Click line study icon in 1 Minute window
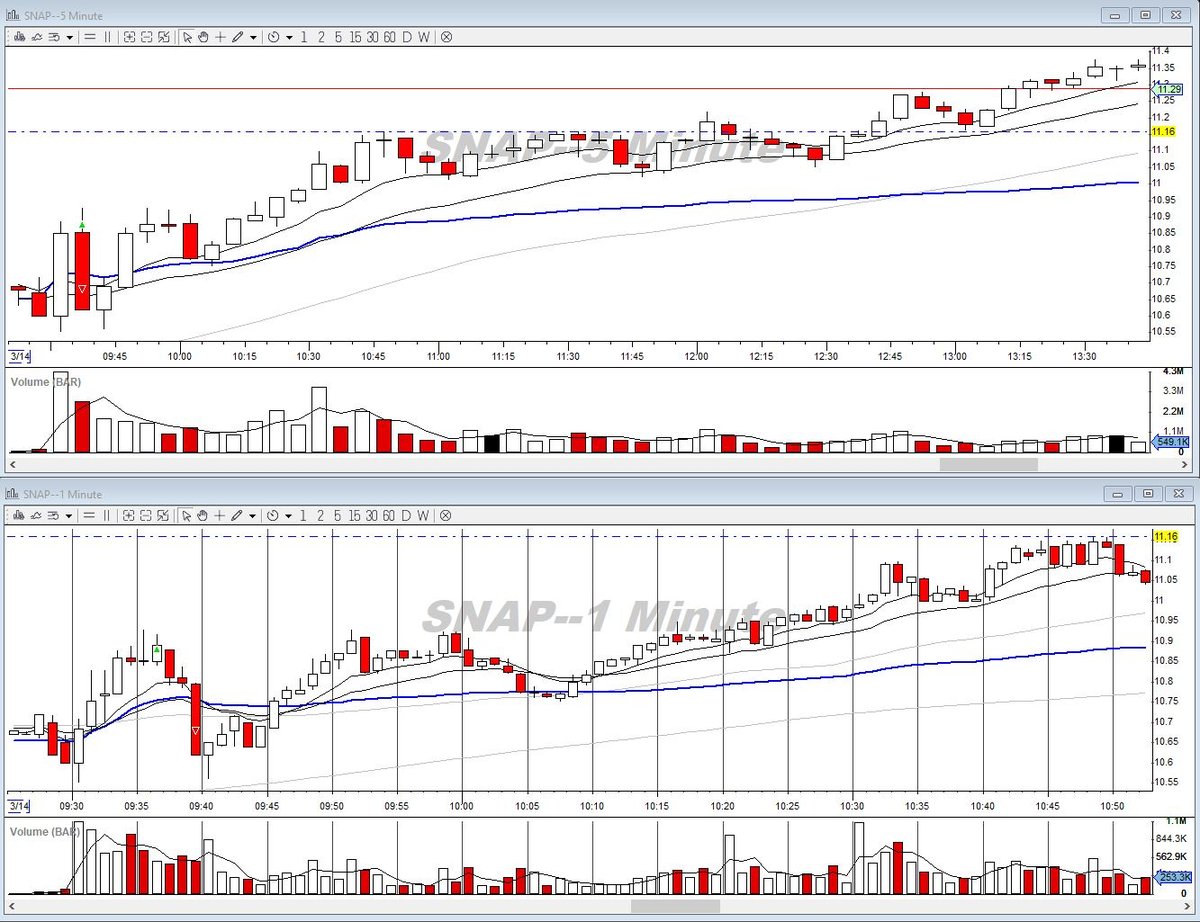 pos(36,515)
